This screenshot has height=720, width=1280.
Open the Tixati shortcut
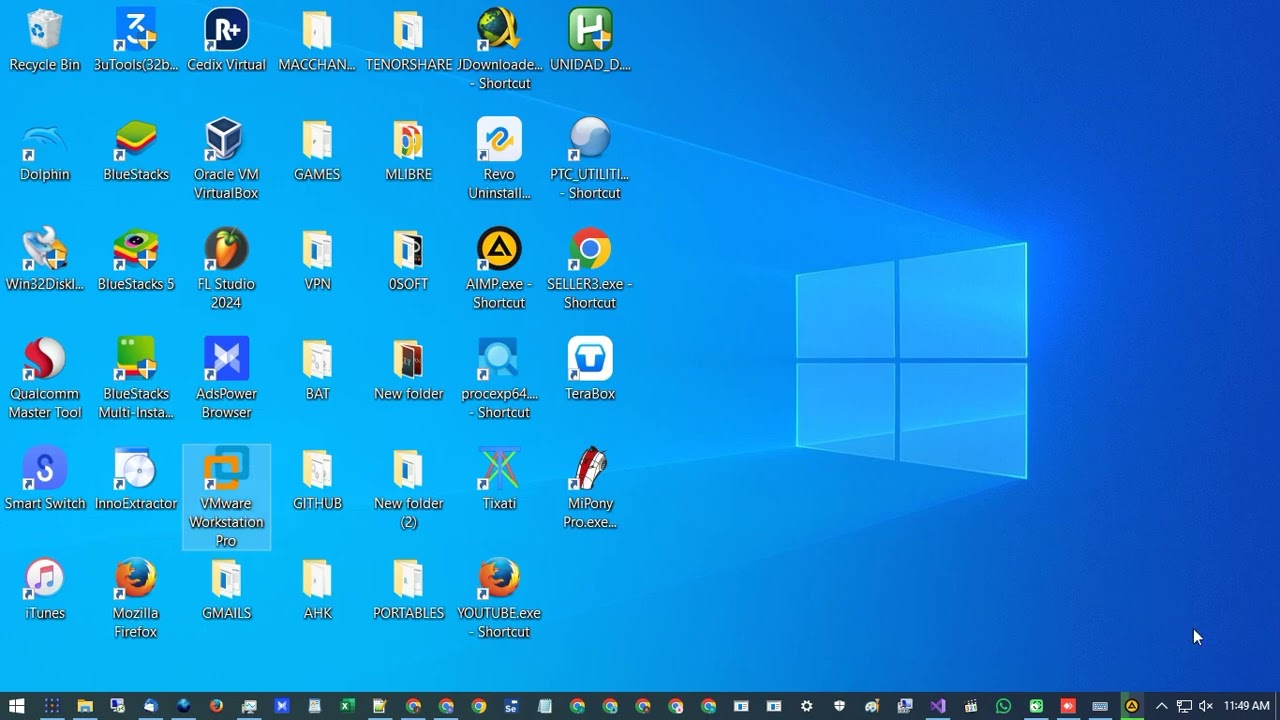point(499,479)
